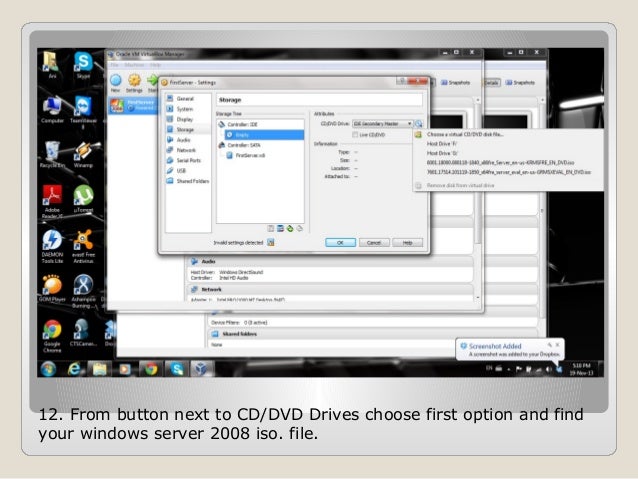Screen dimensions: 638x479
Task: Select the Recycle Bin desktop icon
Action: 52,155
